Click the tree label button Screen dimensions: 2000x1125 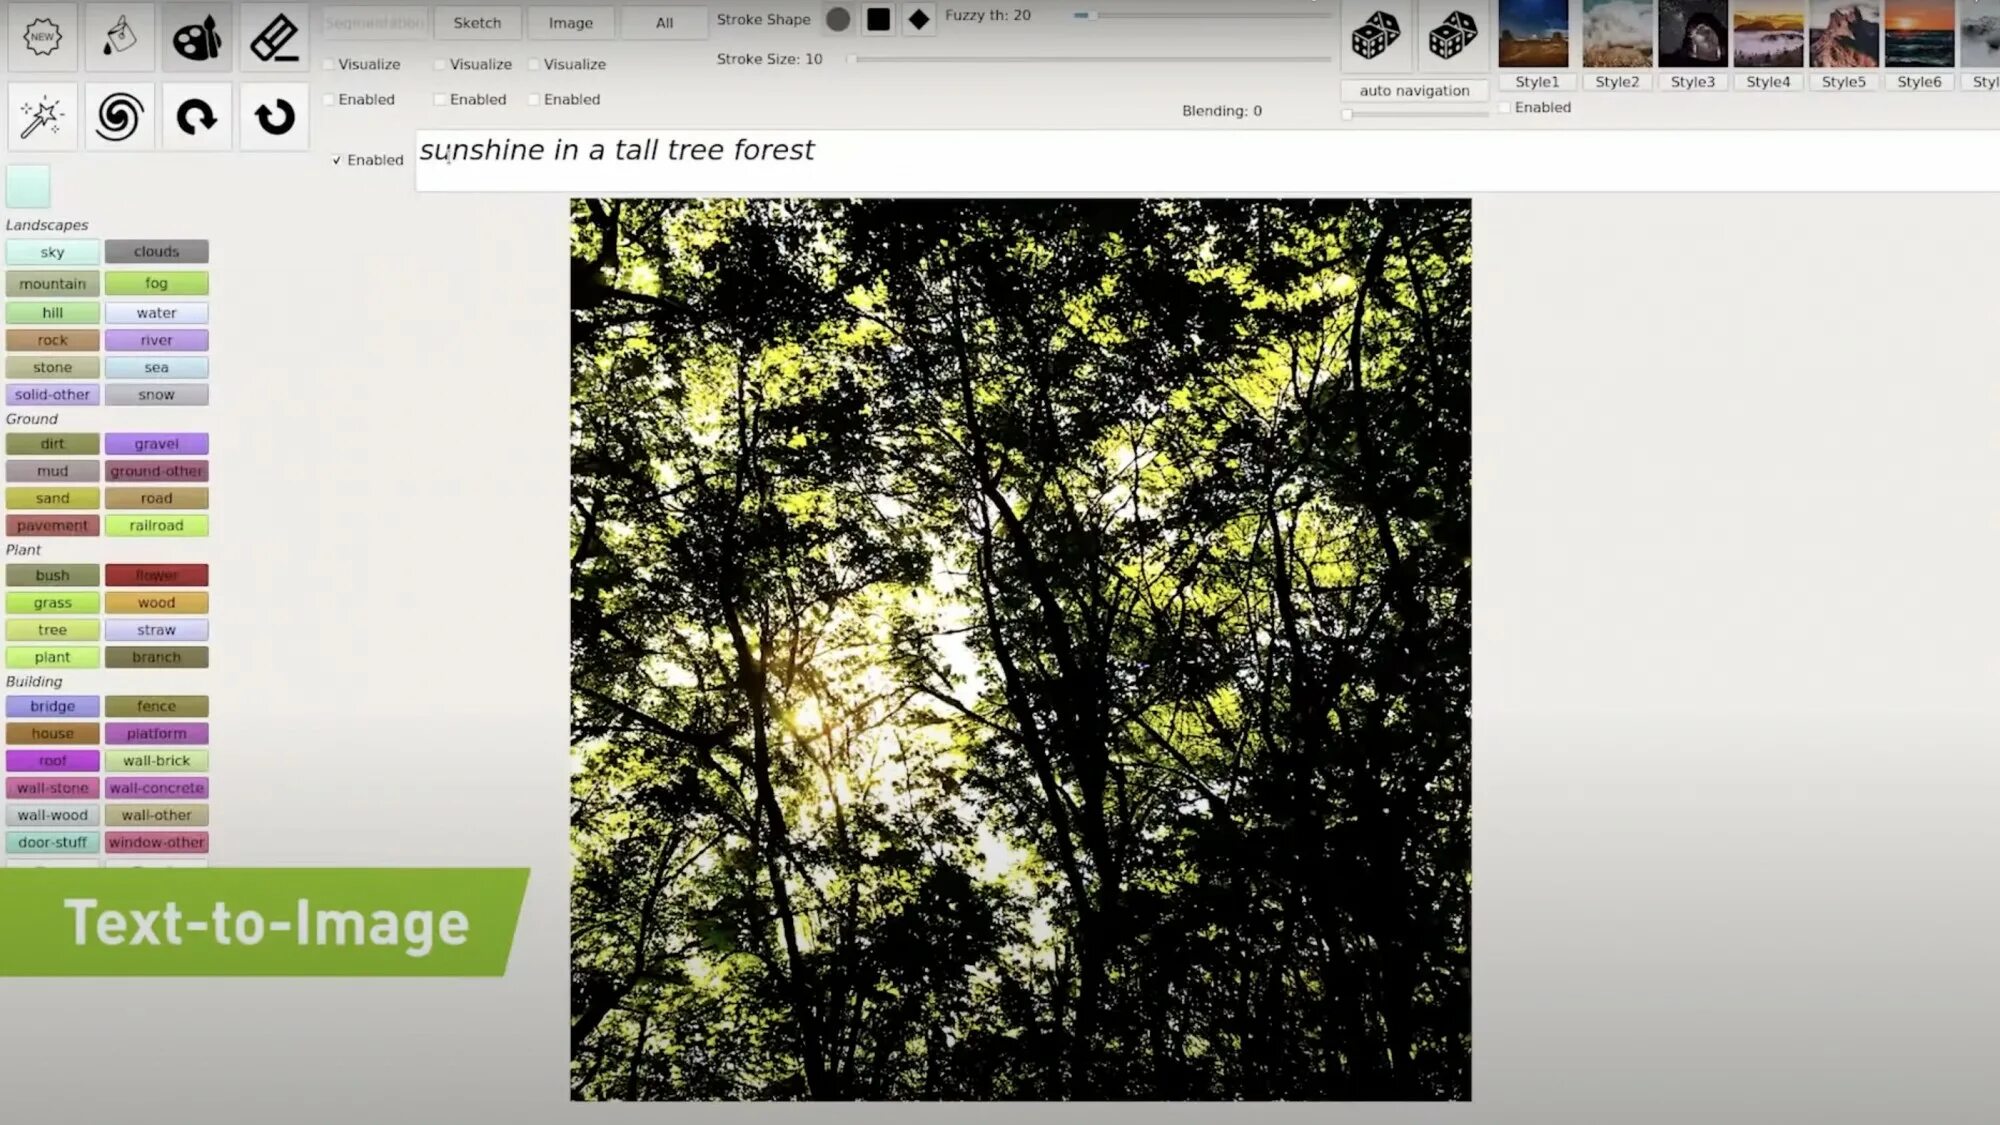[52, 629]
